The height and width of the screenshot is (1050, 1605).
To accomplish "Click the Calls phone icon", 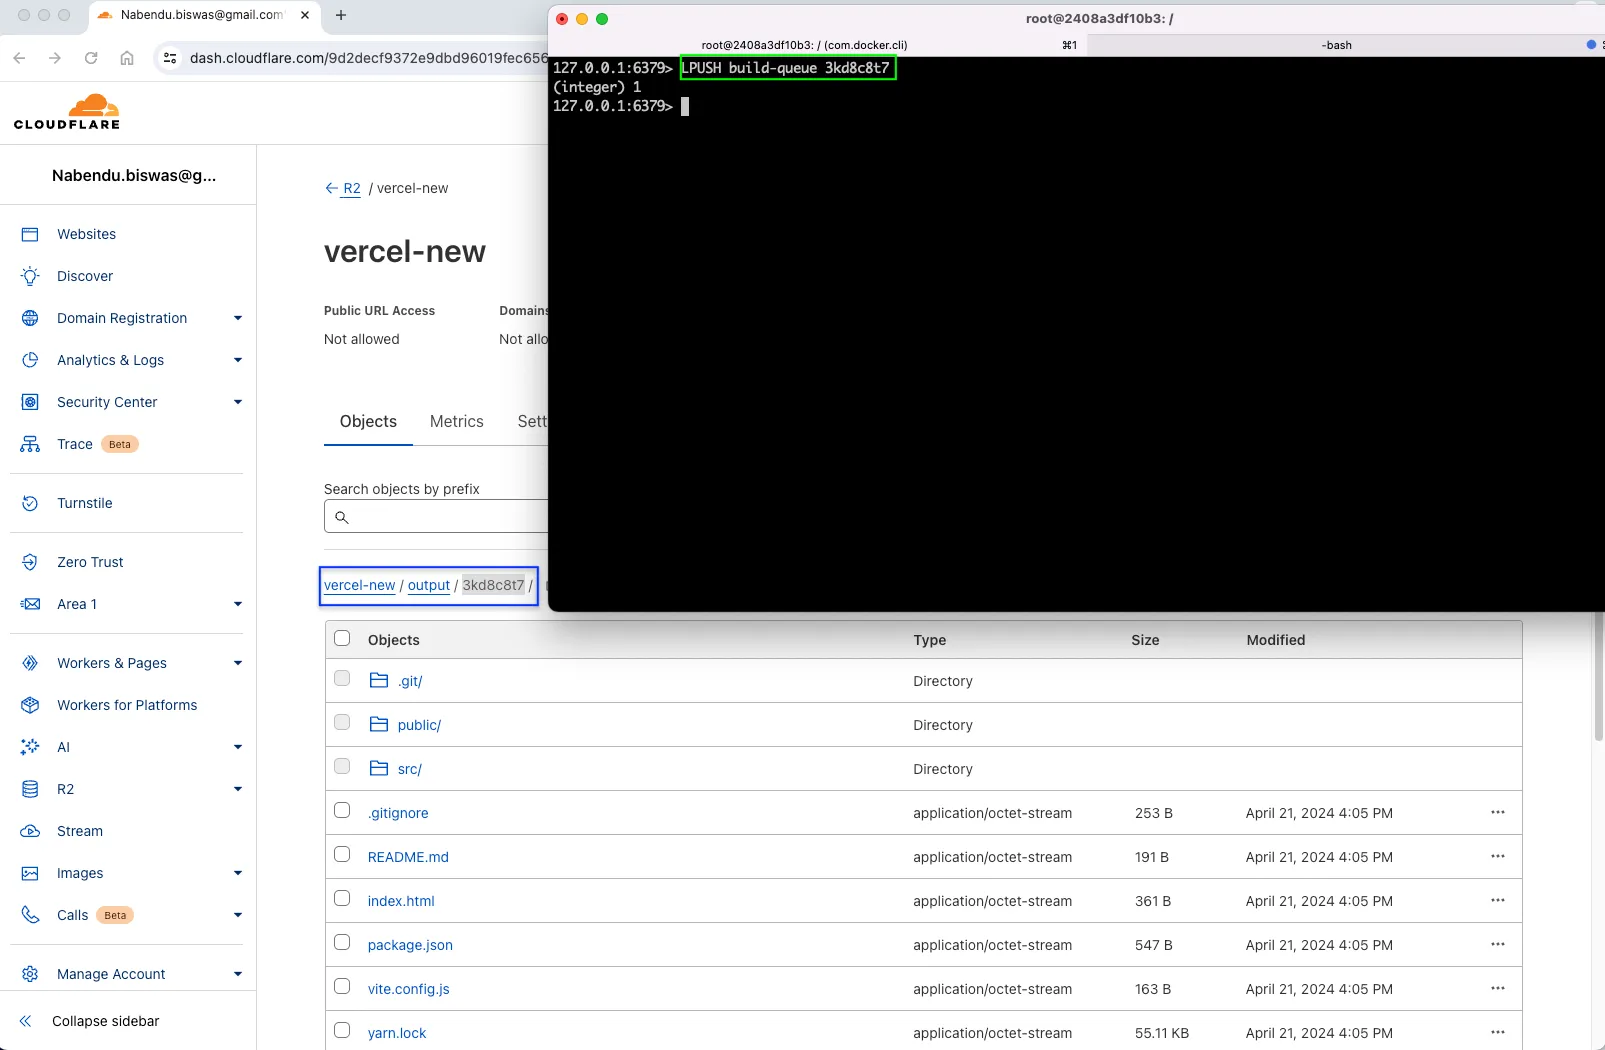I will [x=30, y=915].
